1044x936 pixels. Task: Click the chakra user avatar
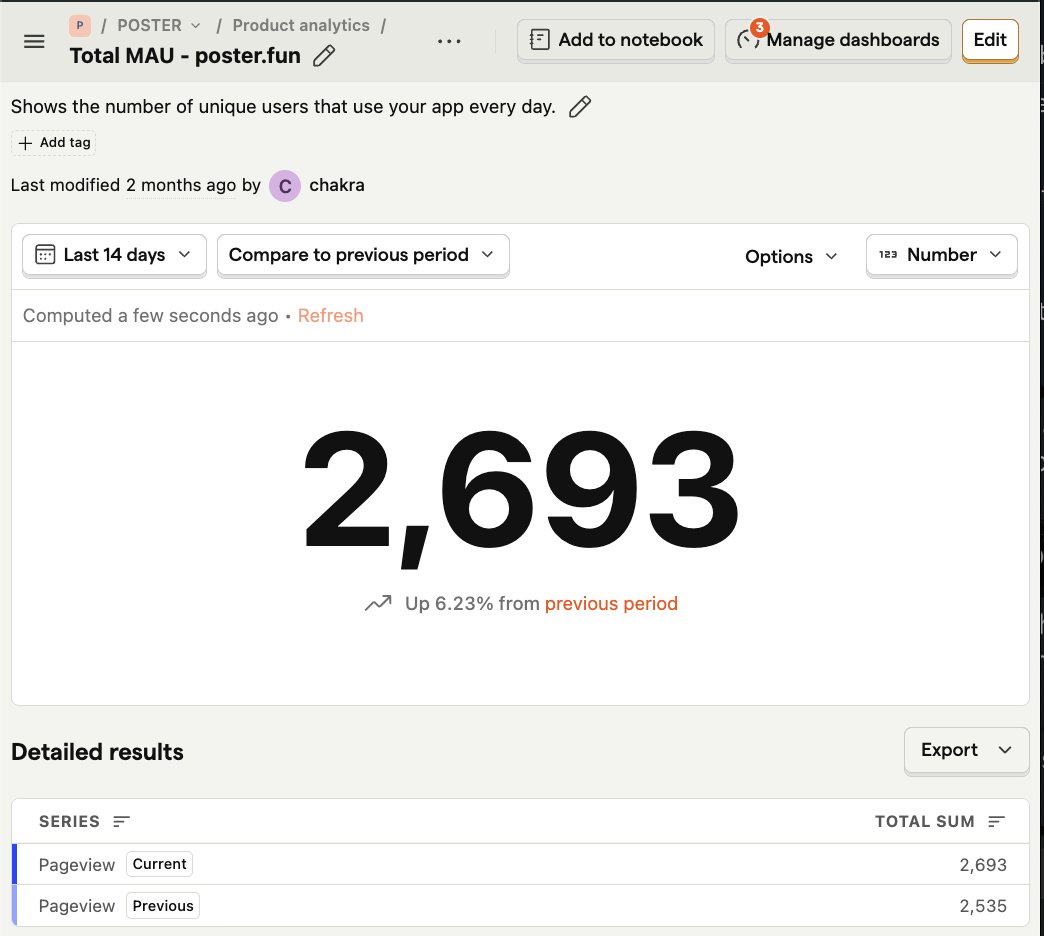[x=285, y=186]
